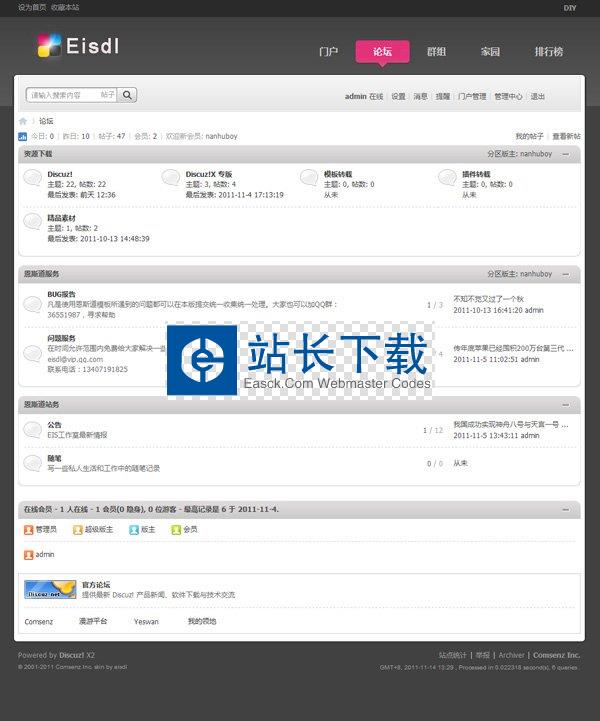Open the 精品素材 forum title
Screen dimensions: 600x721
62,218
